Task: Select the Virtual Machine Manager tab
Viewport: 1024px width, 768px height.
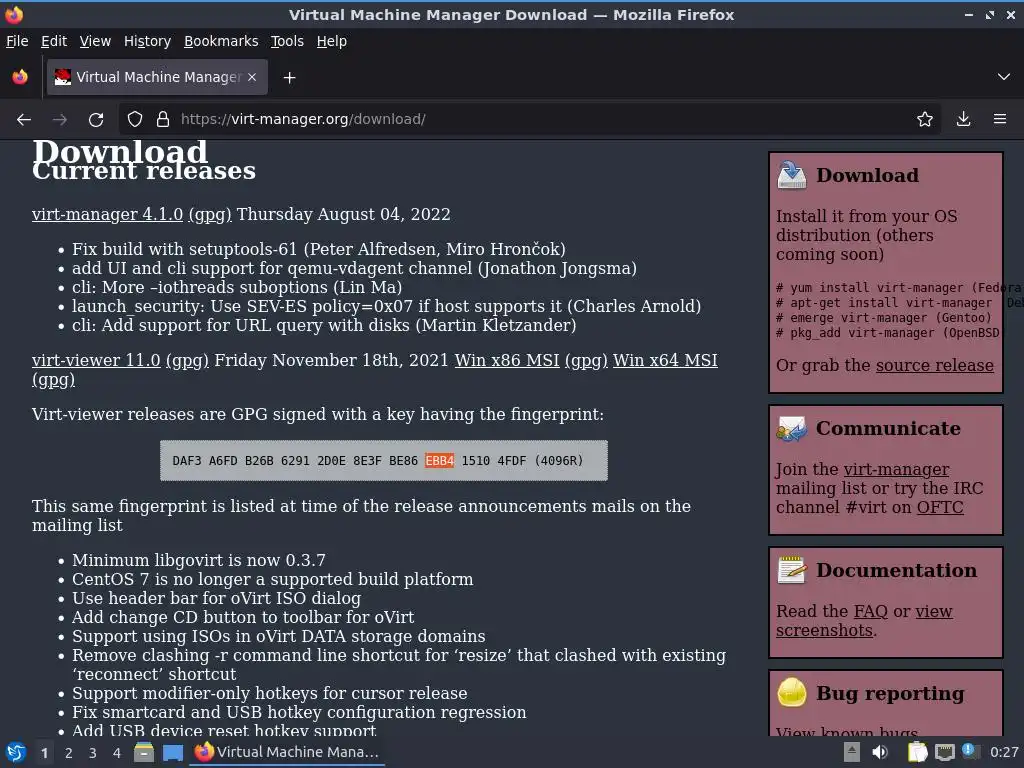Action: pyautogui.click(x=157, y=77)
